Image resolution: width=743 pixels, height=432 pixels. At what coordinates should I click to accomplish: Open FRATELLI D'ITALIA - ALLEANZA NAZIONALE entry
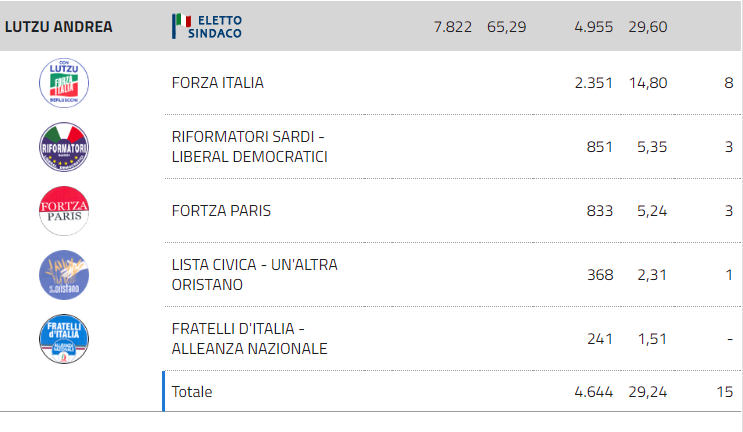(249, 339)
